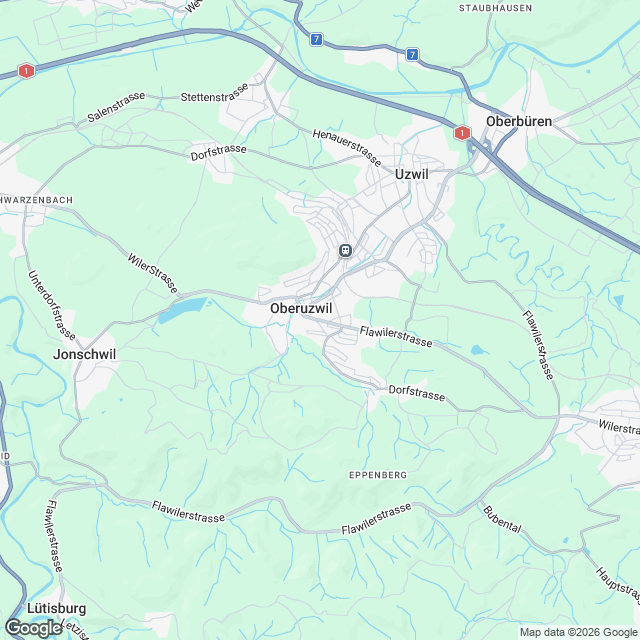Click the red route 1 shield at the left edge
Viewport: 640px width, 640px height.
point(26,71)
